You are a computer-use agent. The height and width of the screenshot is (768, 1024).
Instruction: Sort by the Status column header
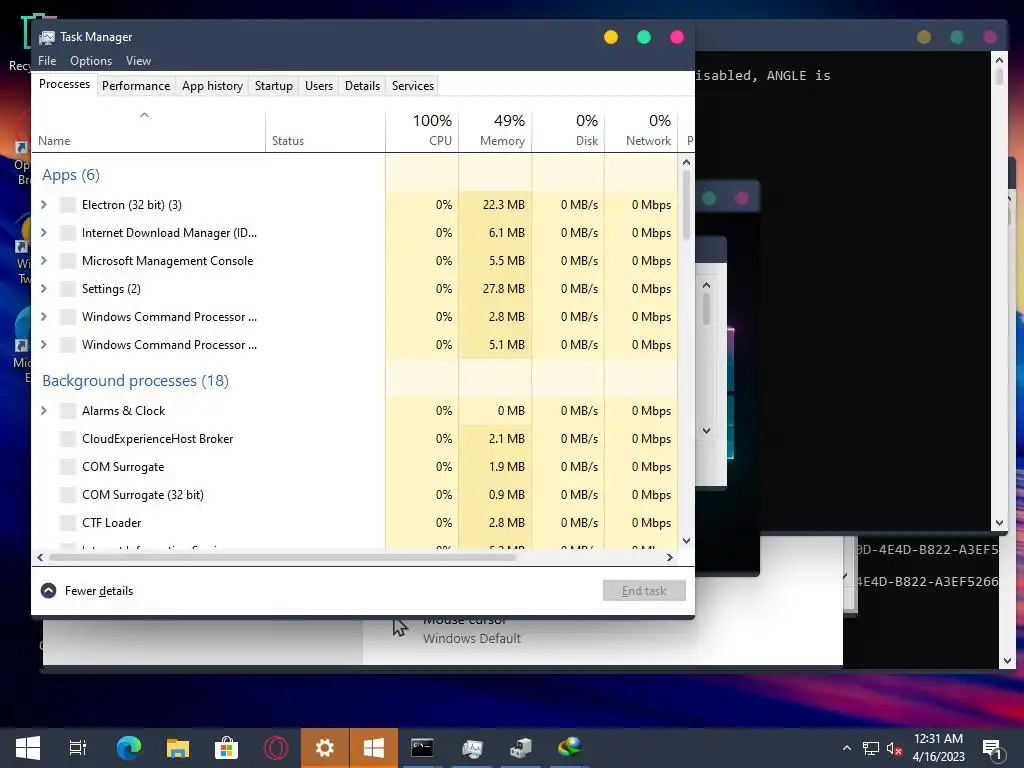tap(325, 131)
